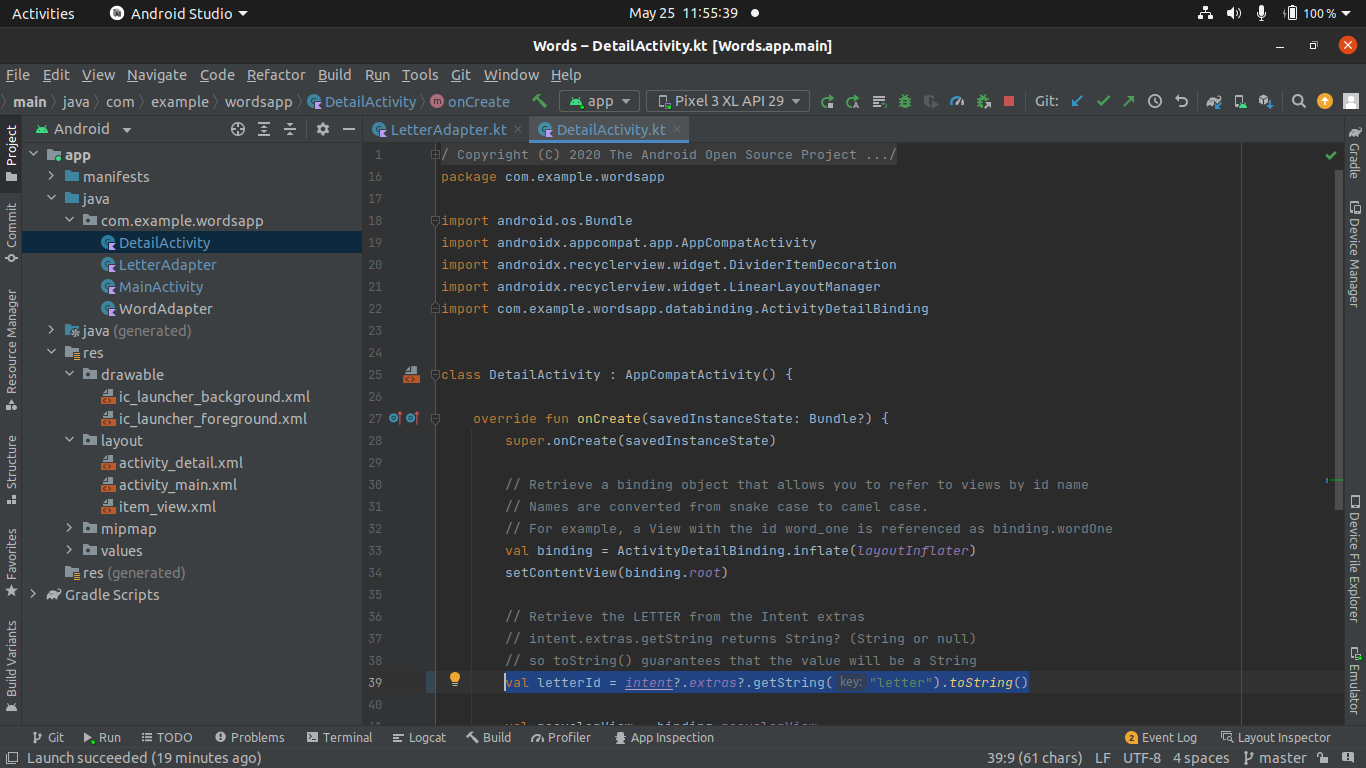Collapse the drawable folder

(68, 374)
